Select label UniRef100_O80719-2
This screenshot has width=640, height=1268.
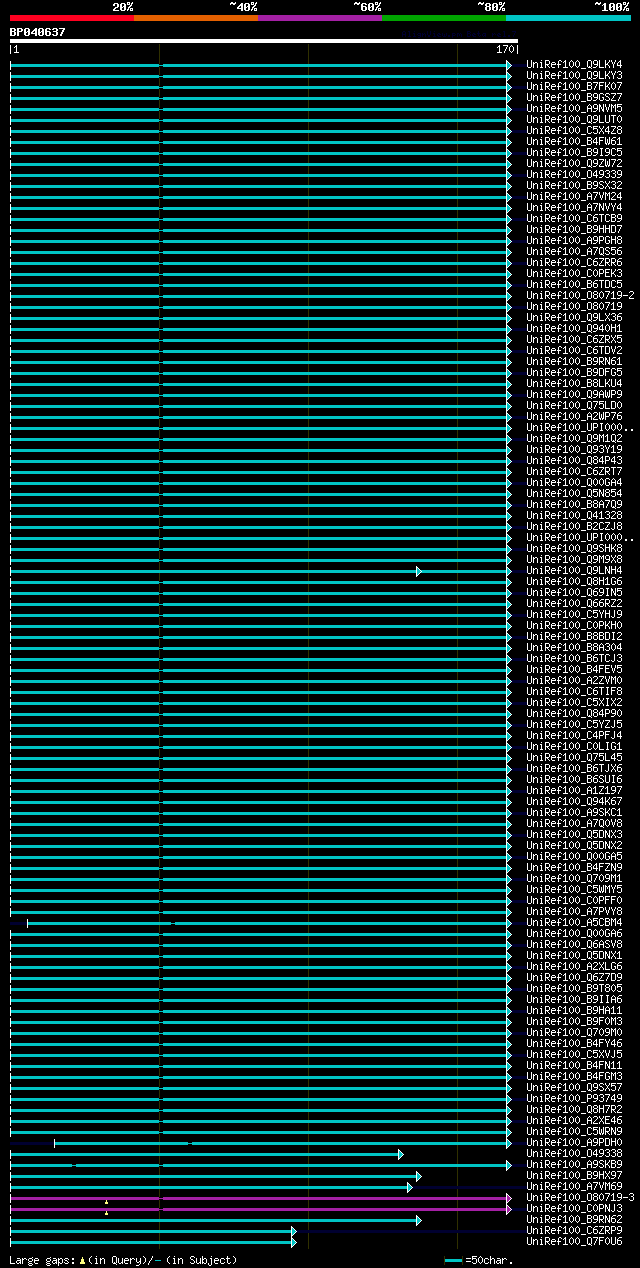pos(580,296)
